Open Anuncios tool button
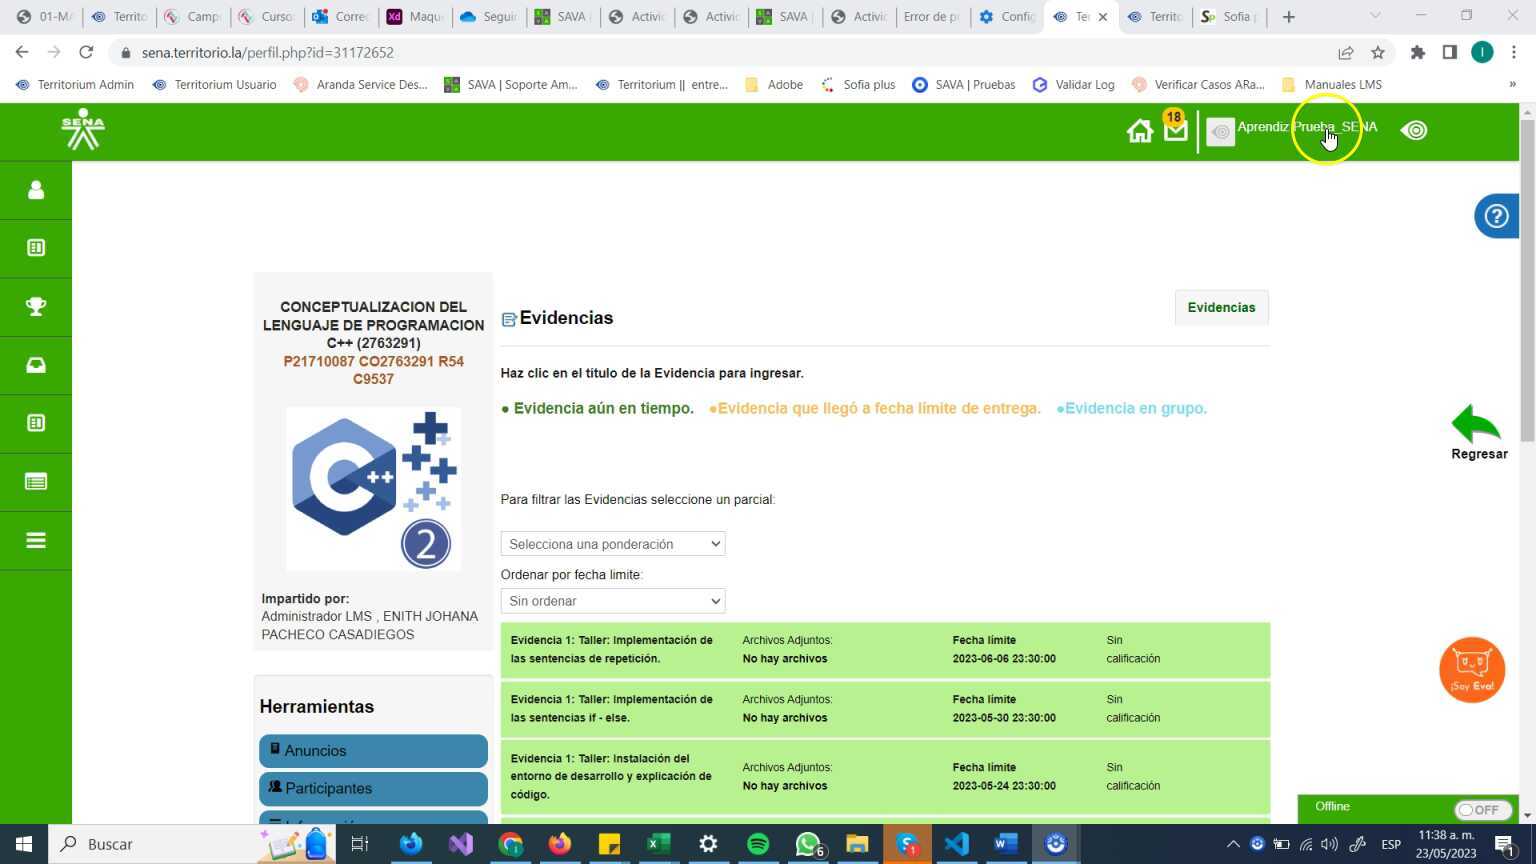The height and width of the screenshot is (864, 1536). [x=373, y=751]
